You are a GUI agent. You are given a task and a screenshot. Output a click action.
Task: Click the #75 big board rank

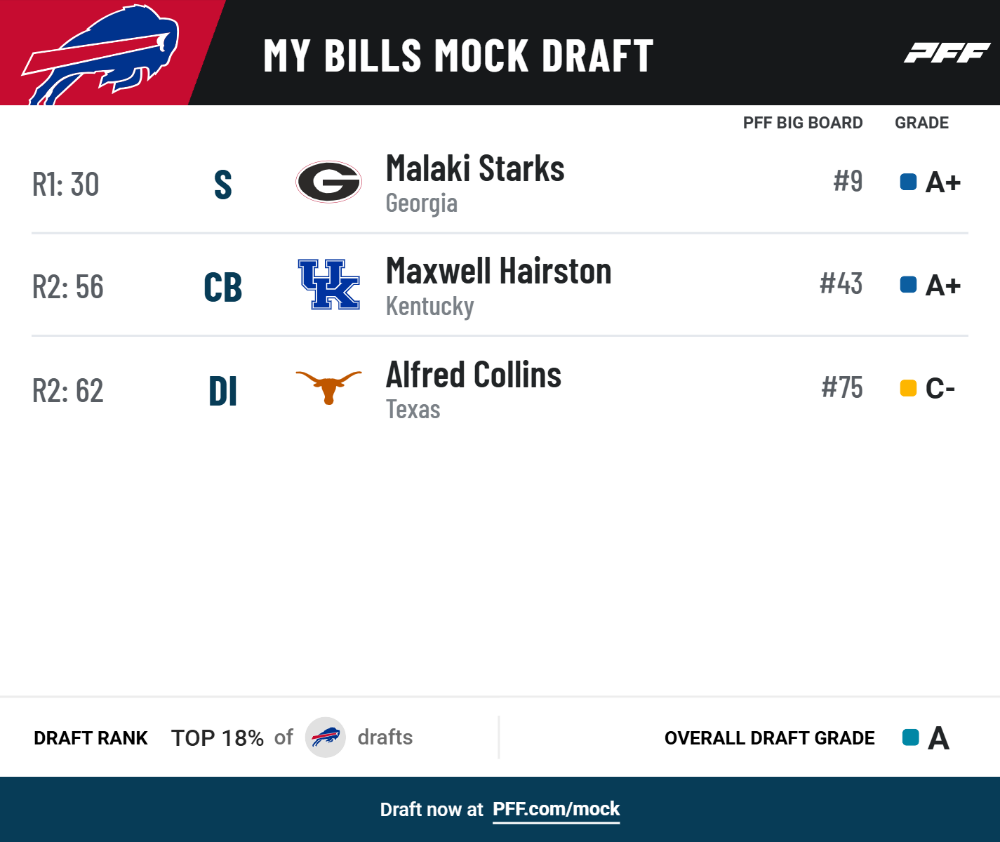pyautogui.click(x=842, y=387)
